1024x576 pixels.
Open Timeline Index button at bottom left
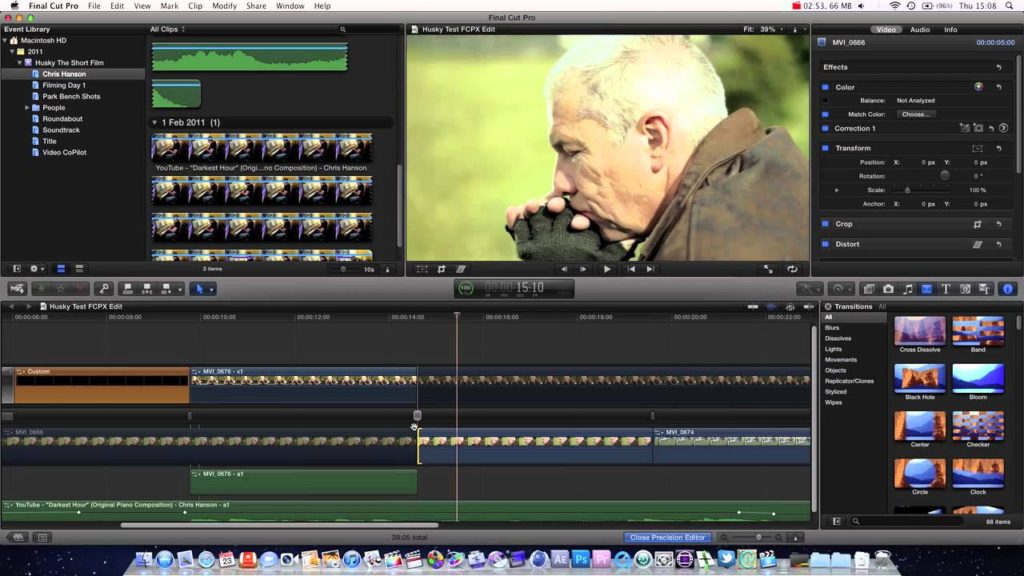tap(42, 537)
